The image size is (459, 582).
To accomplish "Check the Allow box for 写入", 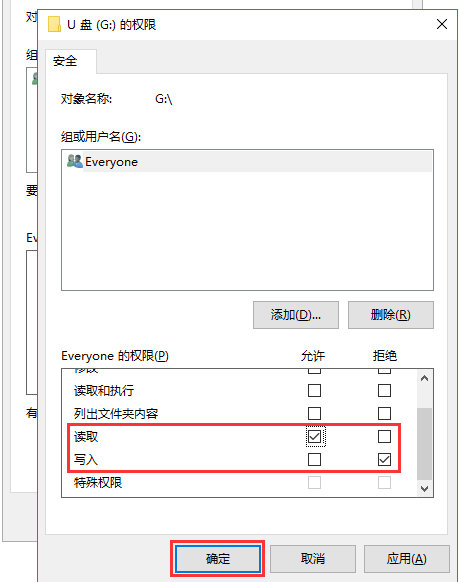I will coord(314,460).
